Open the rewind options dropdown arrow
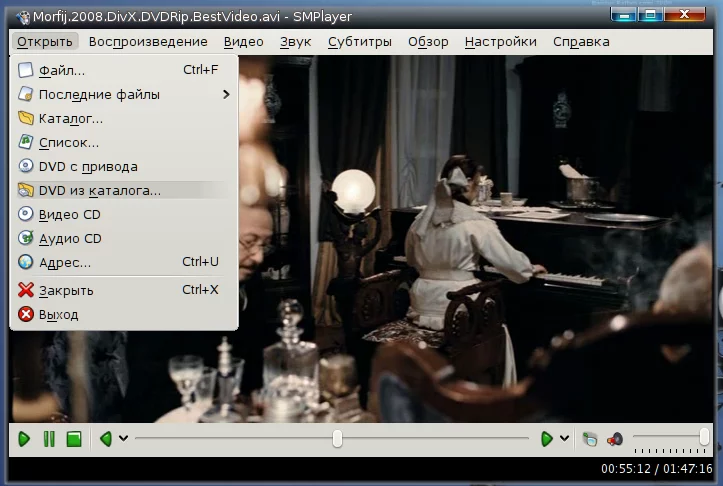 click(124, 438)
